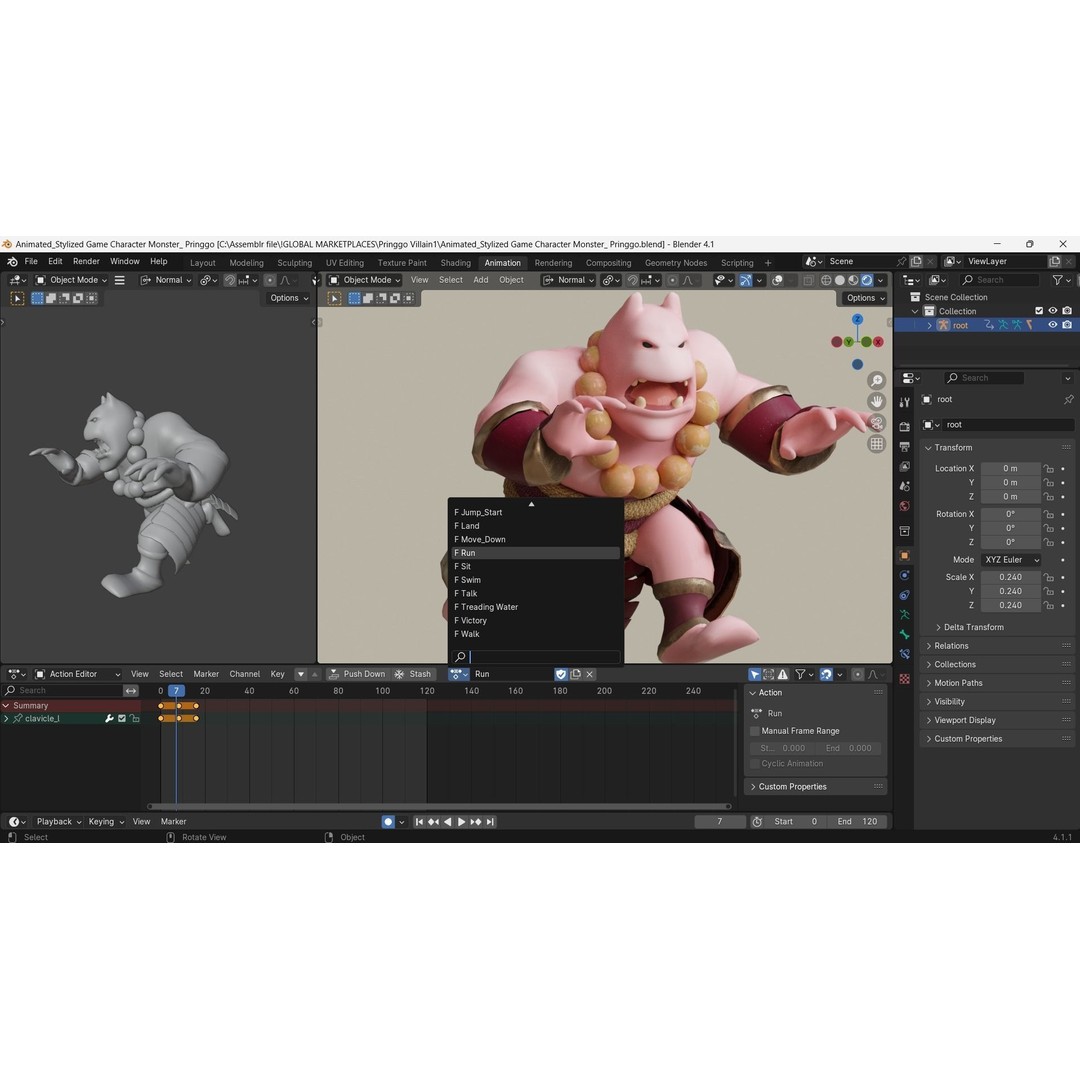Select solid viewport shading

840,280
